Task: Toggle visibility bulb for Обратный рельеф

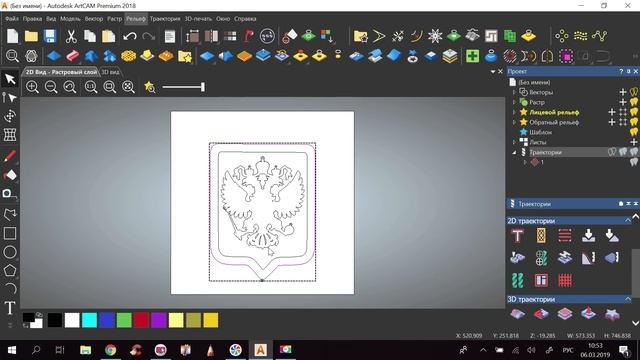Action: (634, 122)
